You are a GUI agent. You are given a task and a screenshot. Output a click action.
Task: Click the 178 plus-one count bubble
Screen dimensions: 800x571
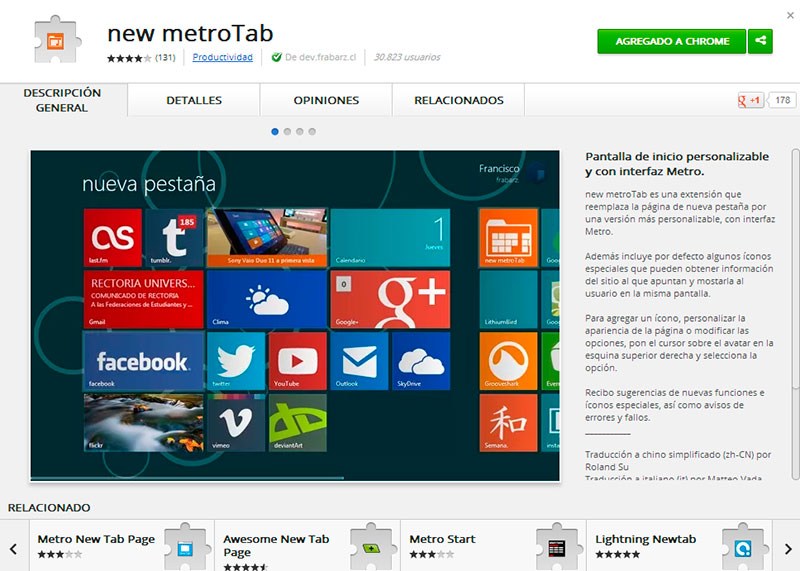click(x=782, y=101)
